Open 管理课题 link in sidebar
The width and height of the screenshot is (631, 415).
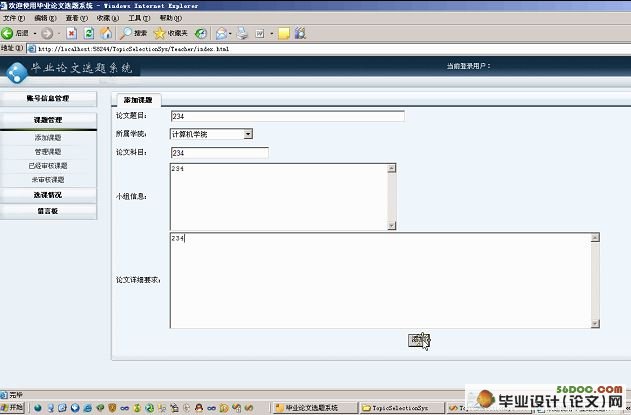click(x=48, y=152)
